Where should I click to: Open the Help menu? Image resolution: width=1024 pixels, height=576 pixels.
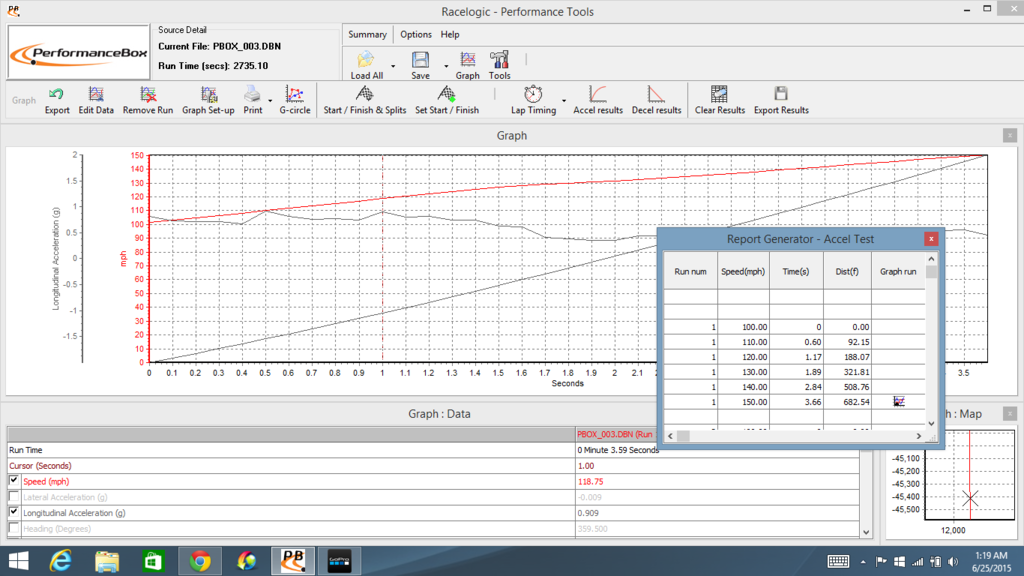click(450, 35)
